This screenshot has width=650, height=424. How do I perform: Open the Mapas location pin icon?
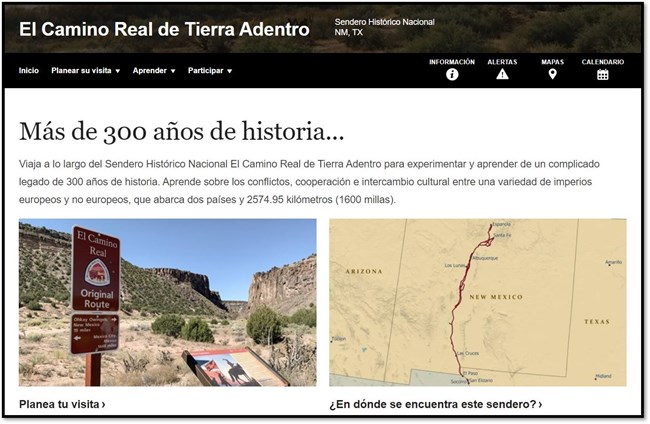(552, 74)
